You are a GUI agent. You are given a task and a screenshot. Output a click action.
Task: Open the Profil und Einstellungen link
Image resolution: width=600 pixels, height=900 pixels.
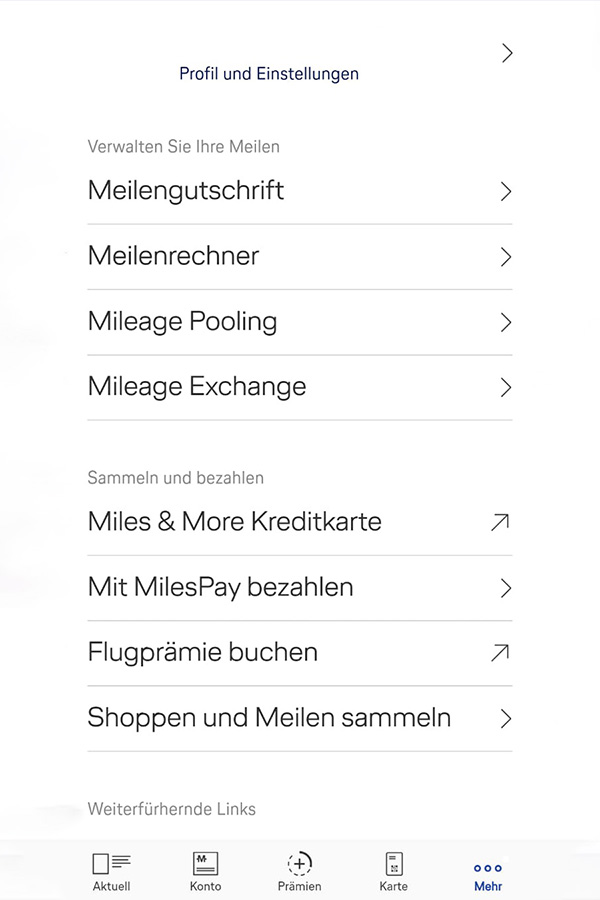pyautogui.click(x=268, y=74)
